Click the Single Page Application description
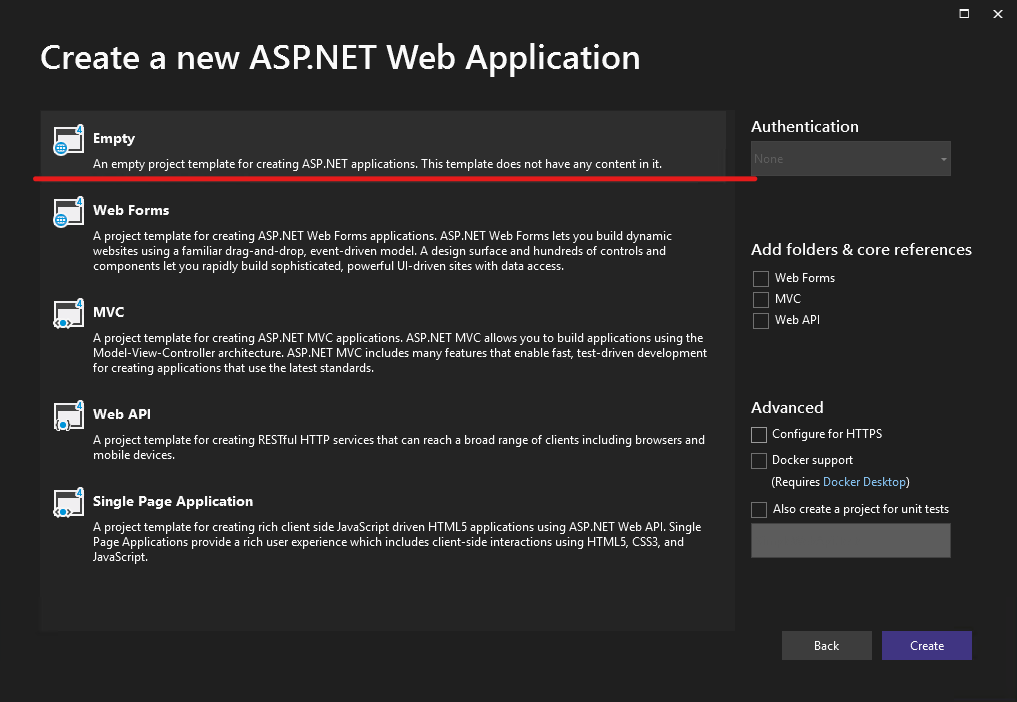This screenshot has height=702, width=1017. pos(397,542)
